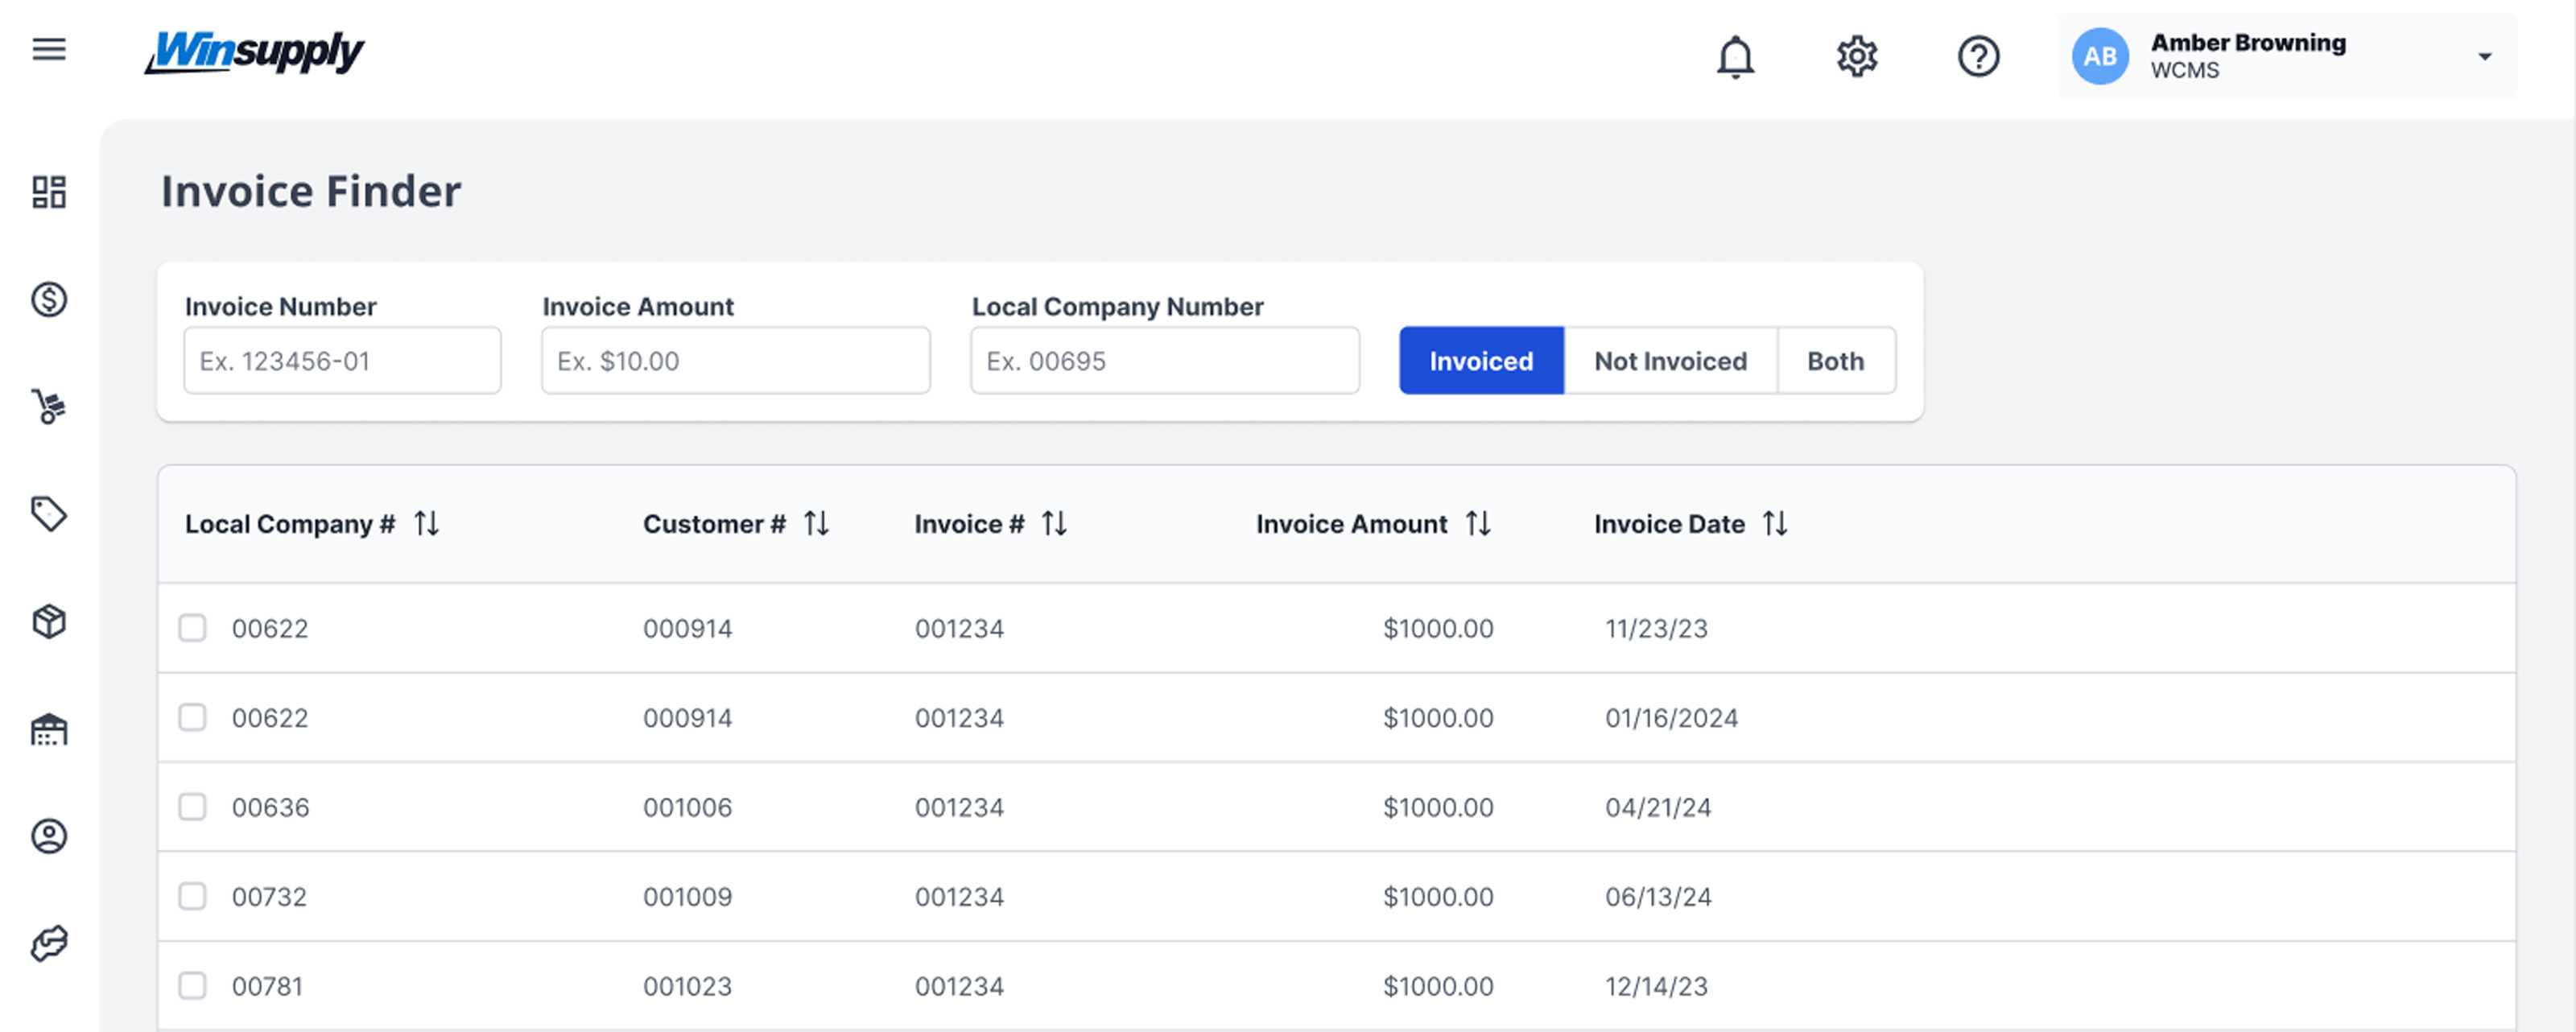Click the notifications bell icon
The image size is (2576, 1032).
[1735, 57]
